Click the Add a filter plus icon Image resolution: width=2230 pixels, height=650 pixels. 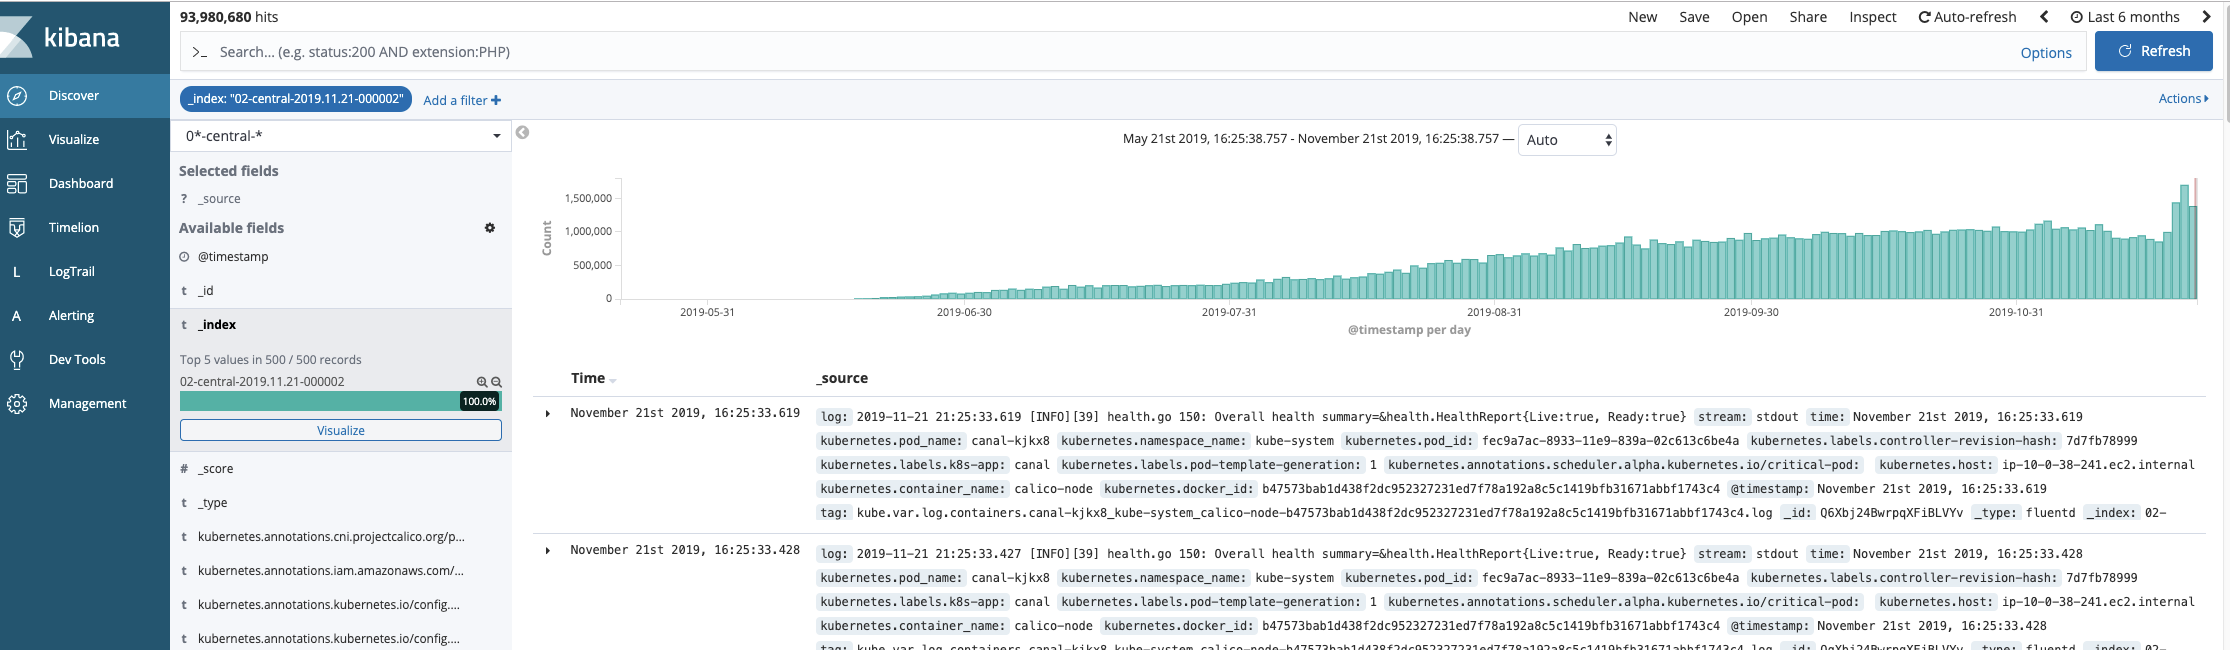click(496, 100)
